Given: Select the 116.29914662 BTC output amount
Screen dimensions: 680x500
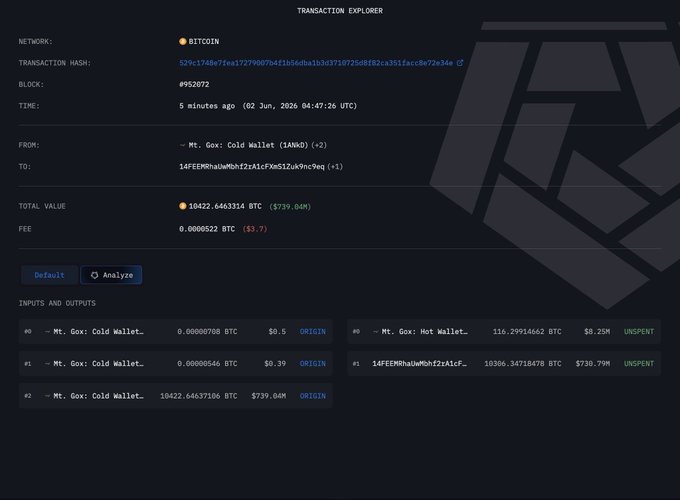Looking at the screenshot, I should pyautogui.click(x=527, y=331).
